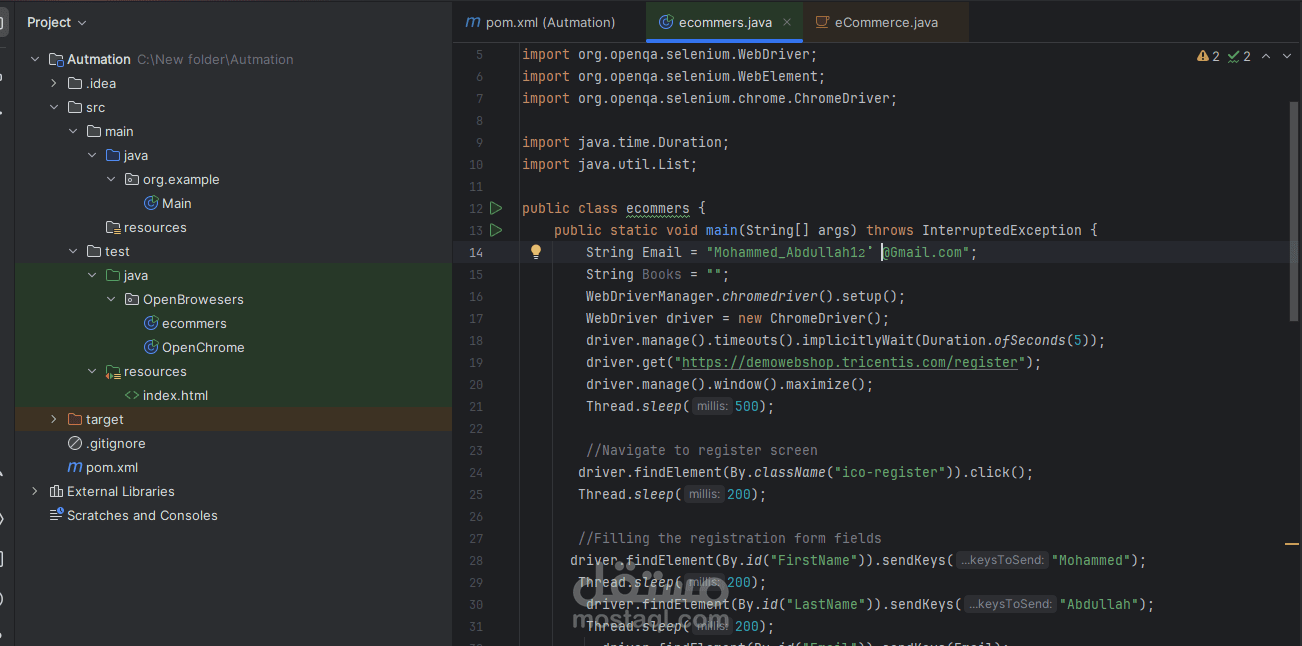This screenshot has height=646, width=1302.
Task: Click line number 20 in gutter
Action: point(475,384)
